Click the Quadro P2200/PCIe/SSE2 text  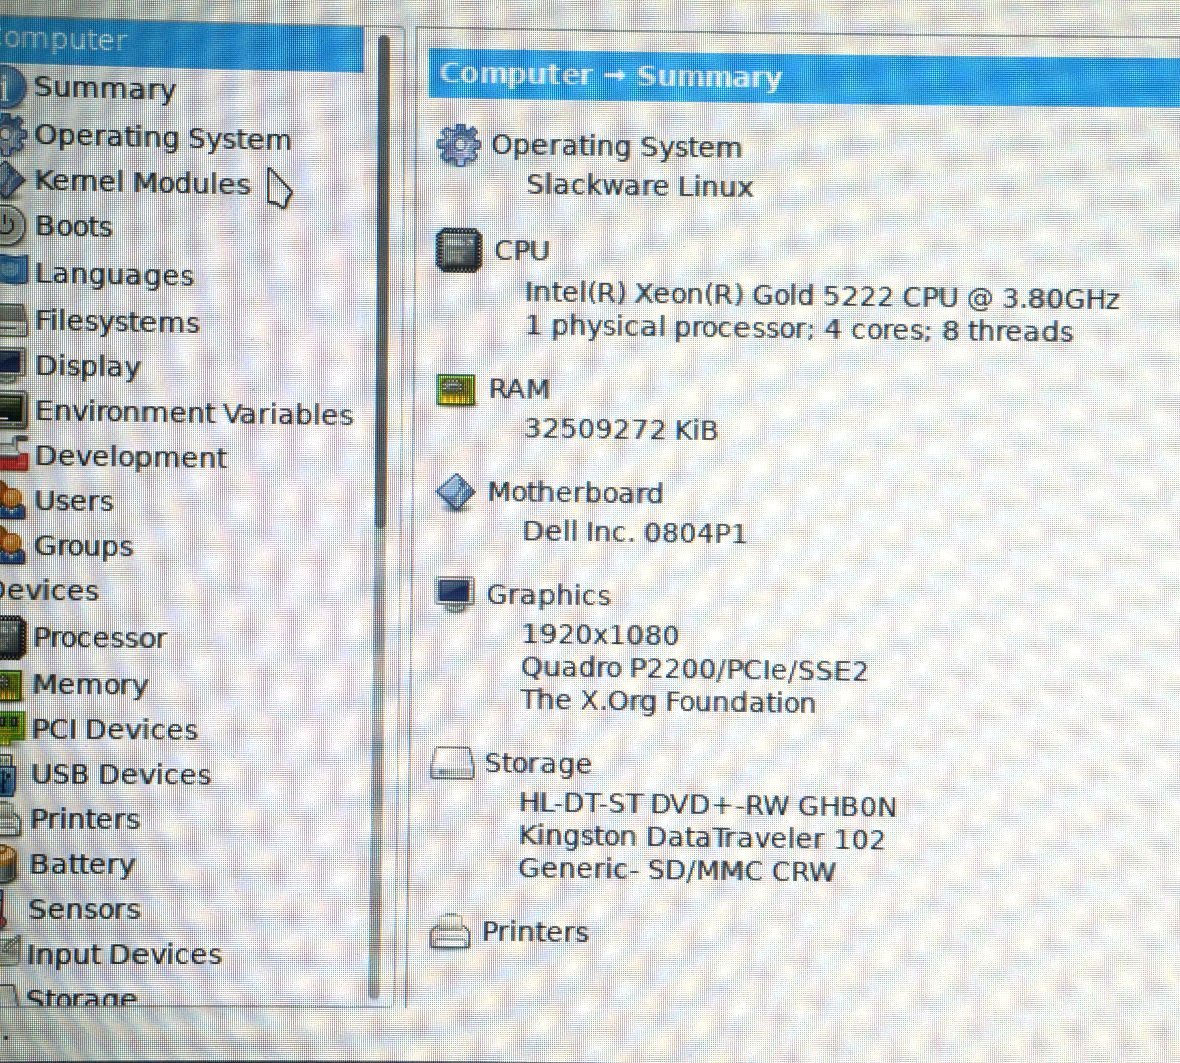(x=694, y=668)
